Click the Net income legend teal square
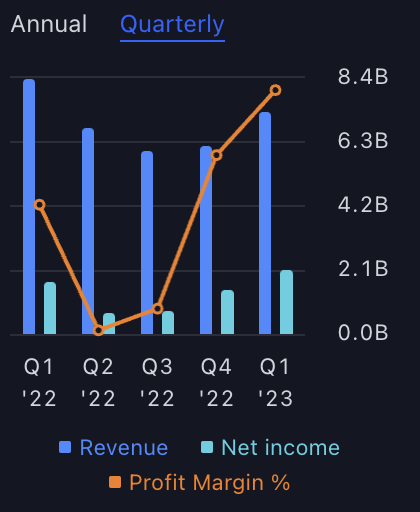The height and width of the screenshot is (512, 420). point(207,447)
